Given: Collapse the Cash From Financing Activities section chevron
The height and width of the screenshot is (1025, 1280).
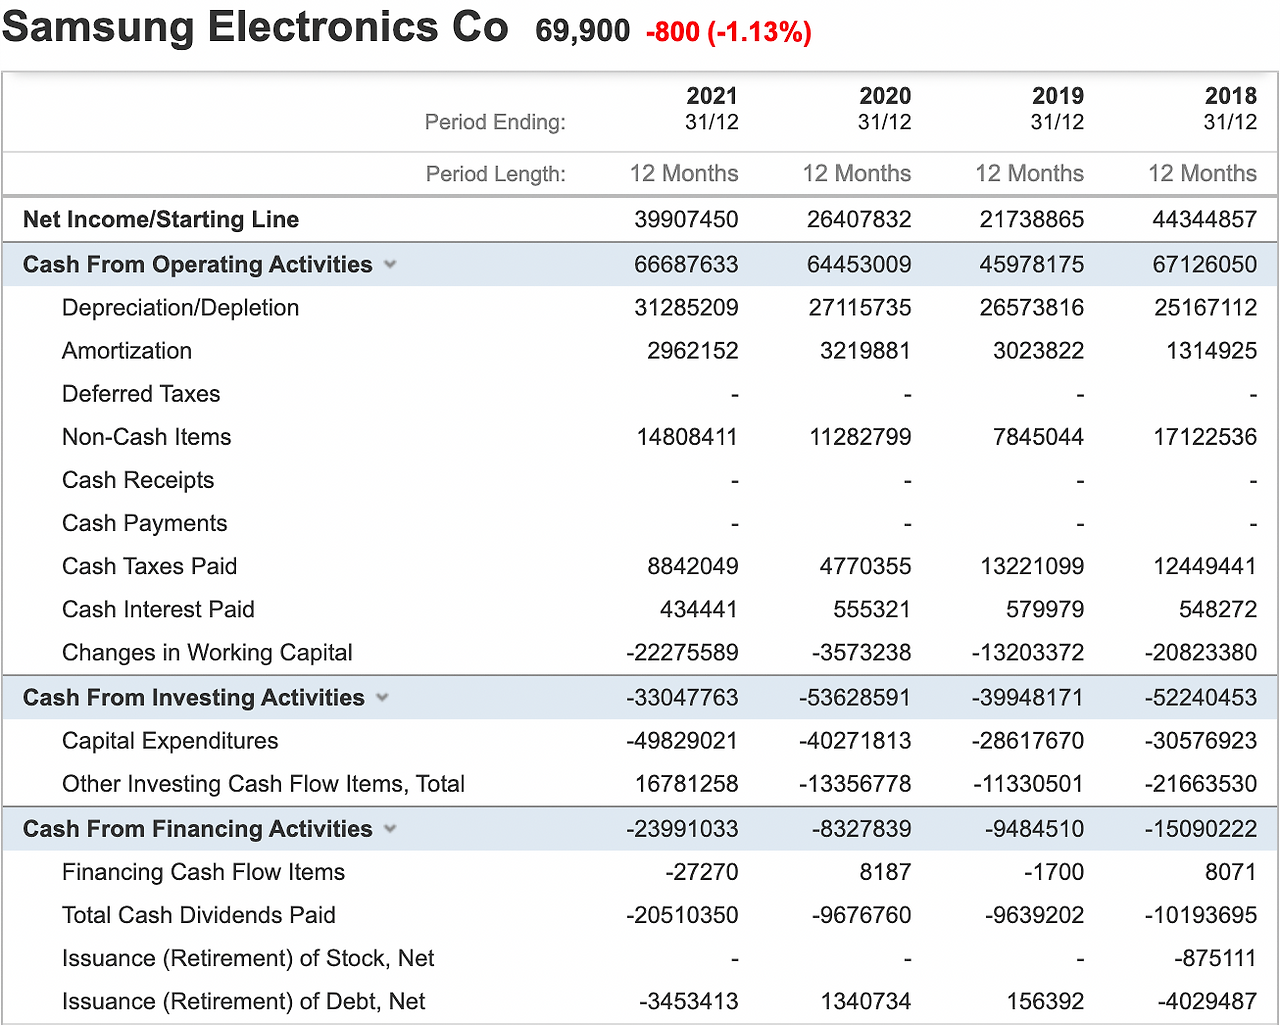Looking at the screenshot, I should [x=390, y=829].
